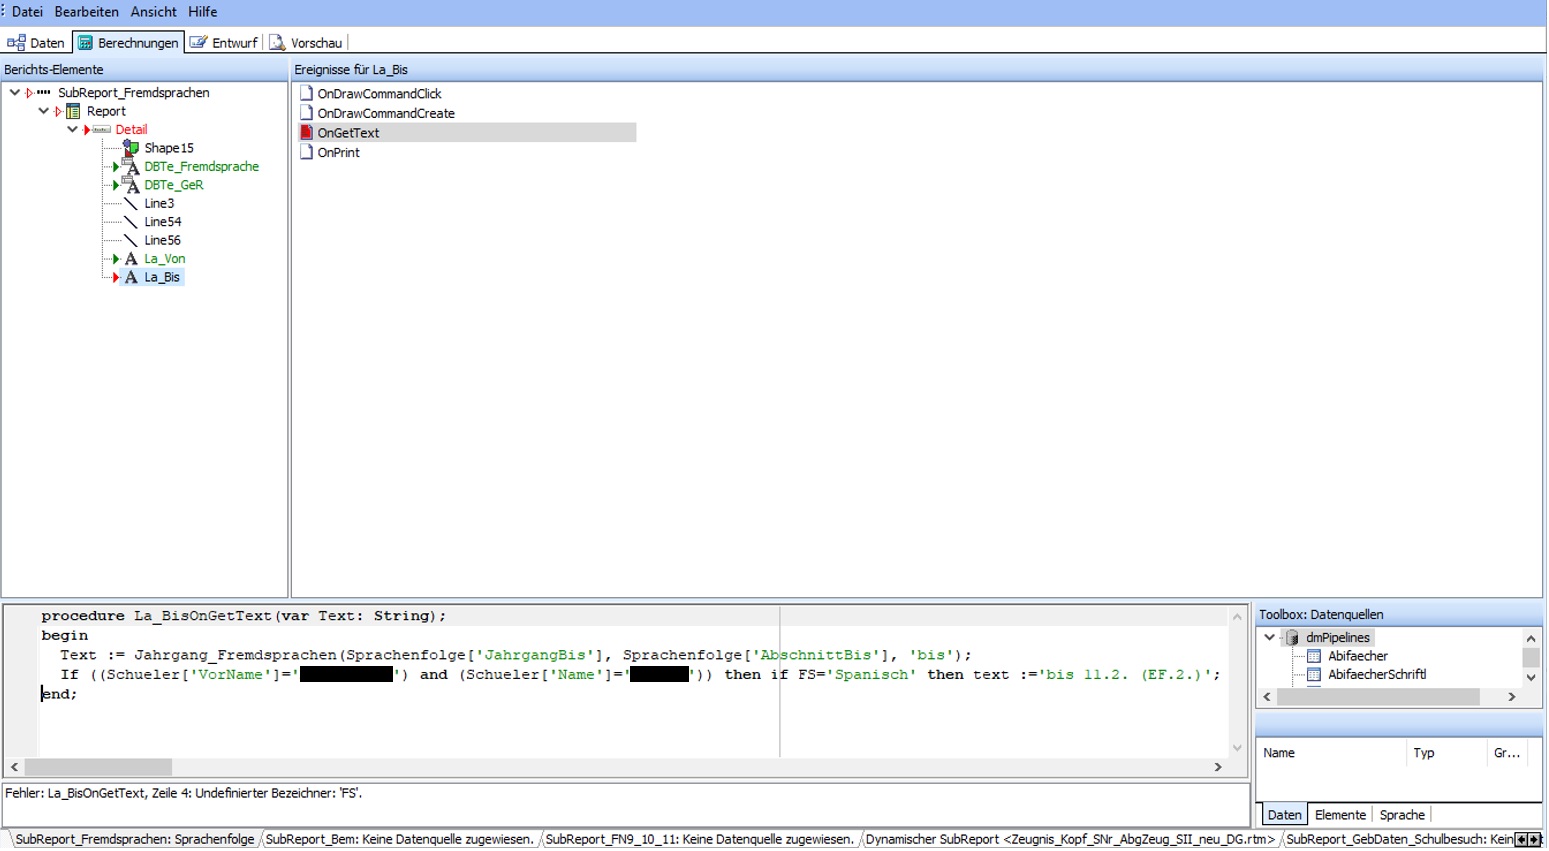
Task: Open the Elemente toolbox tab
Action: coord(1340,816)
